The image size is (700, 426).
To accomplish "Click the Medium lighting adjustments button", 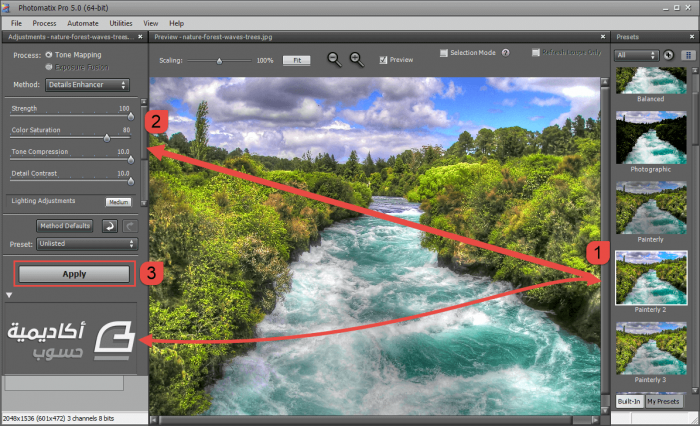I will click(x=119, y=202).
